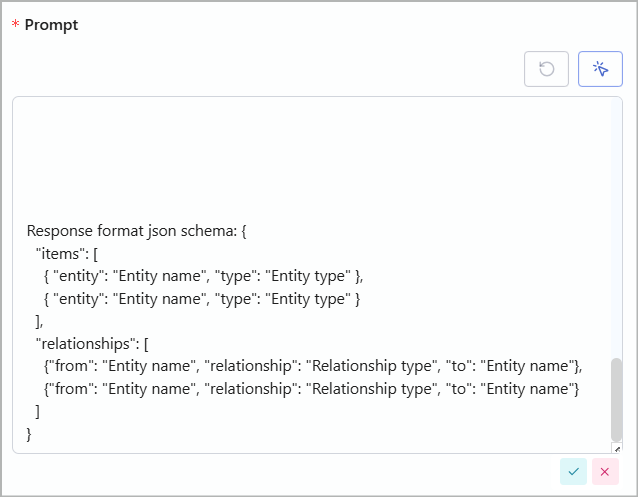This screenshot has height=497, width=638.
Task: Click the scrollbar track above the thumb
Action: tap(616, 228)
